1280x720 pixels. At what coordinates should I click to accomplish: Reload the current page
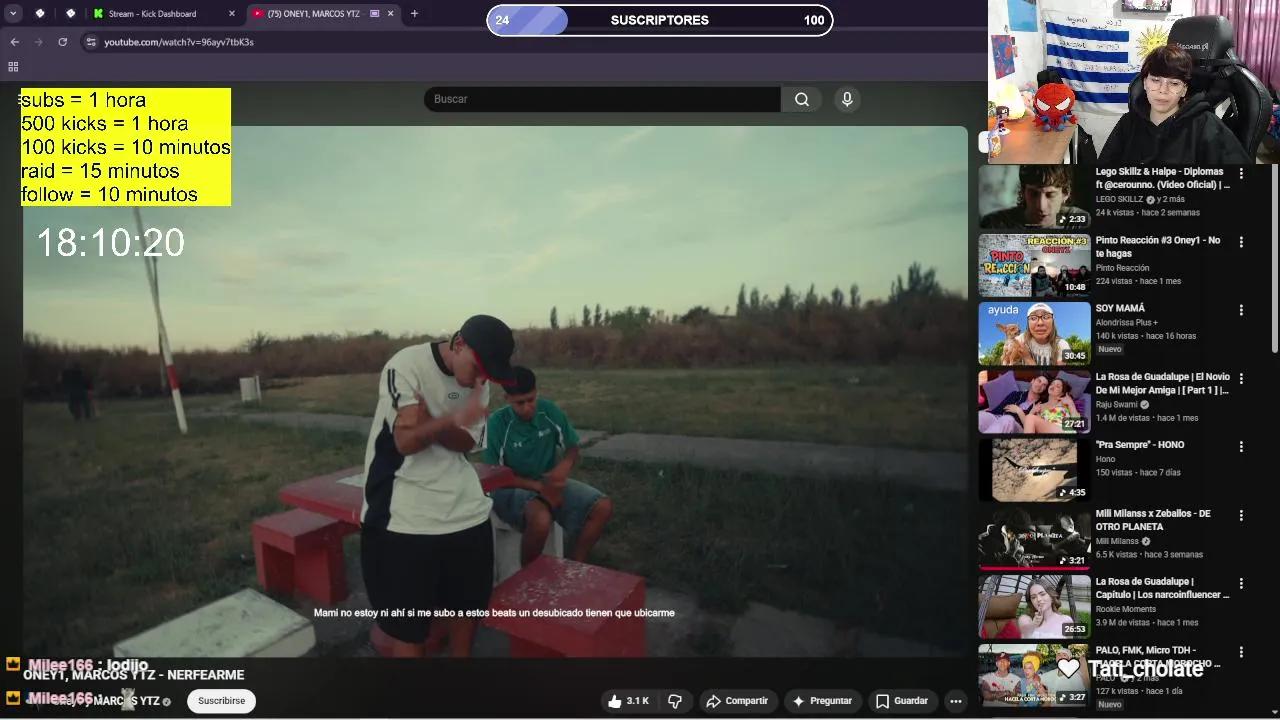click(x=63, y=42)
